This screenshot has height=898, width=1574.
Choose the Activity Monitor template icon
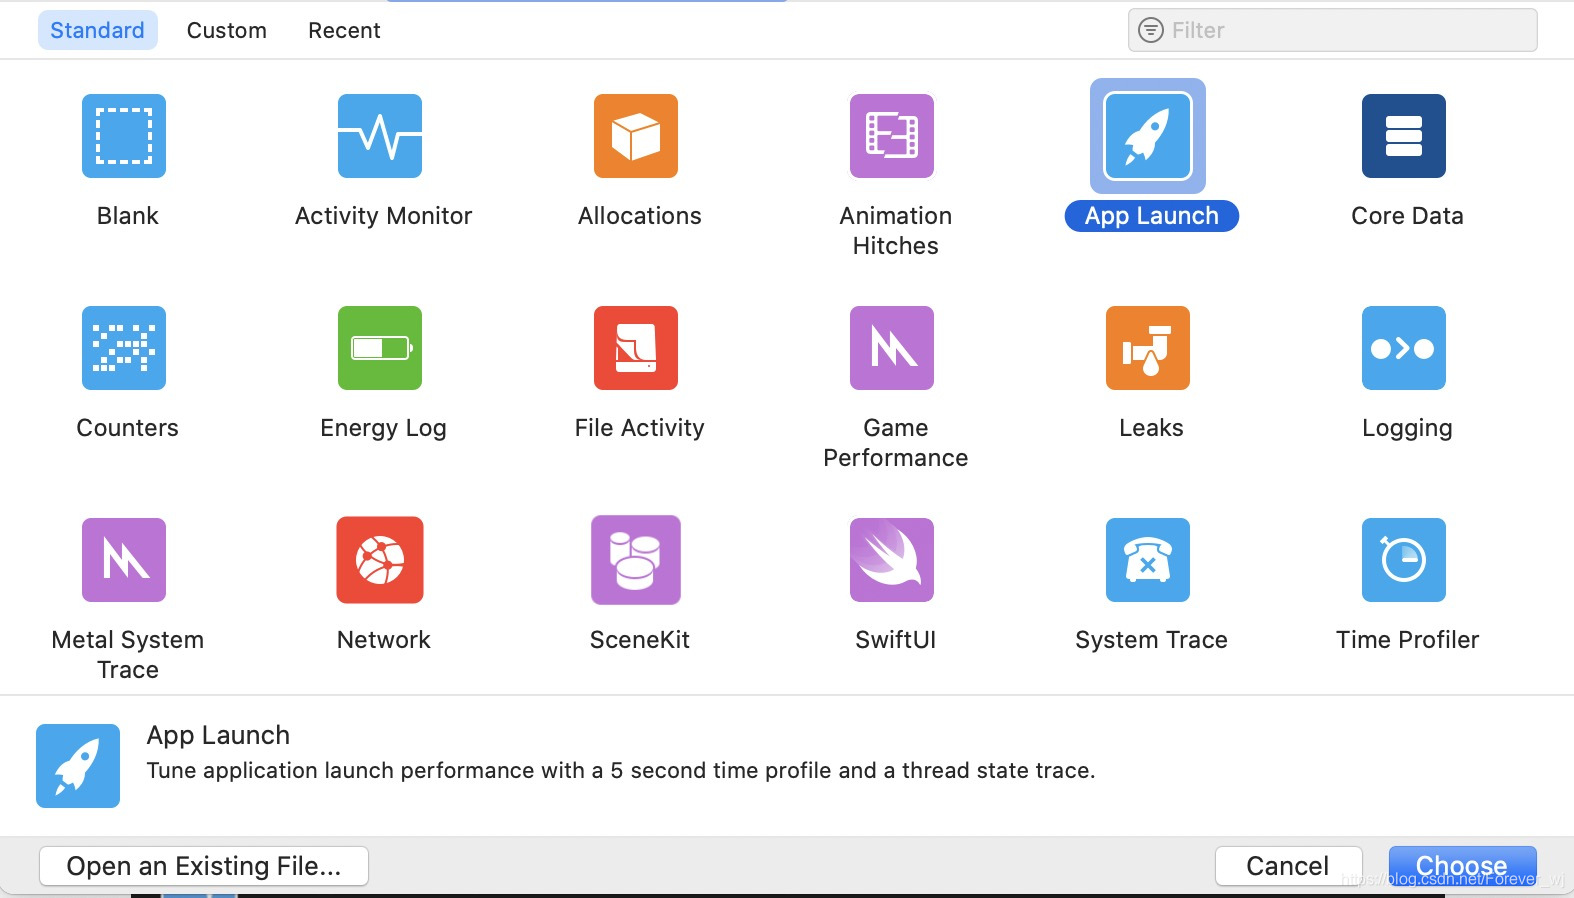380,136
